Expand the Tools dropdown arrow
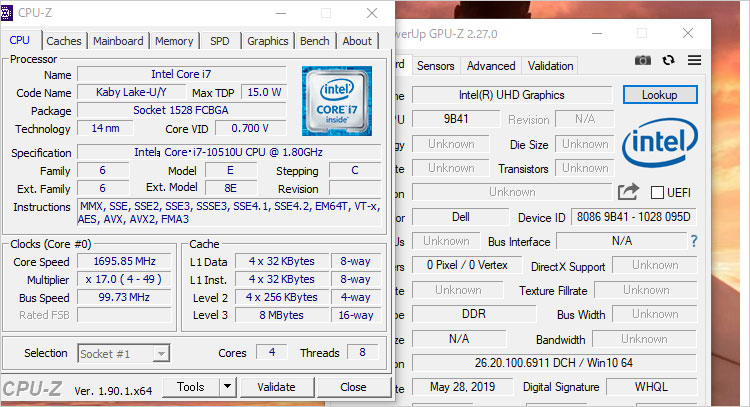The width and height of the screenshot is (750, 407). pos(228,386)
